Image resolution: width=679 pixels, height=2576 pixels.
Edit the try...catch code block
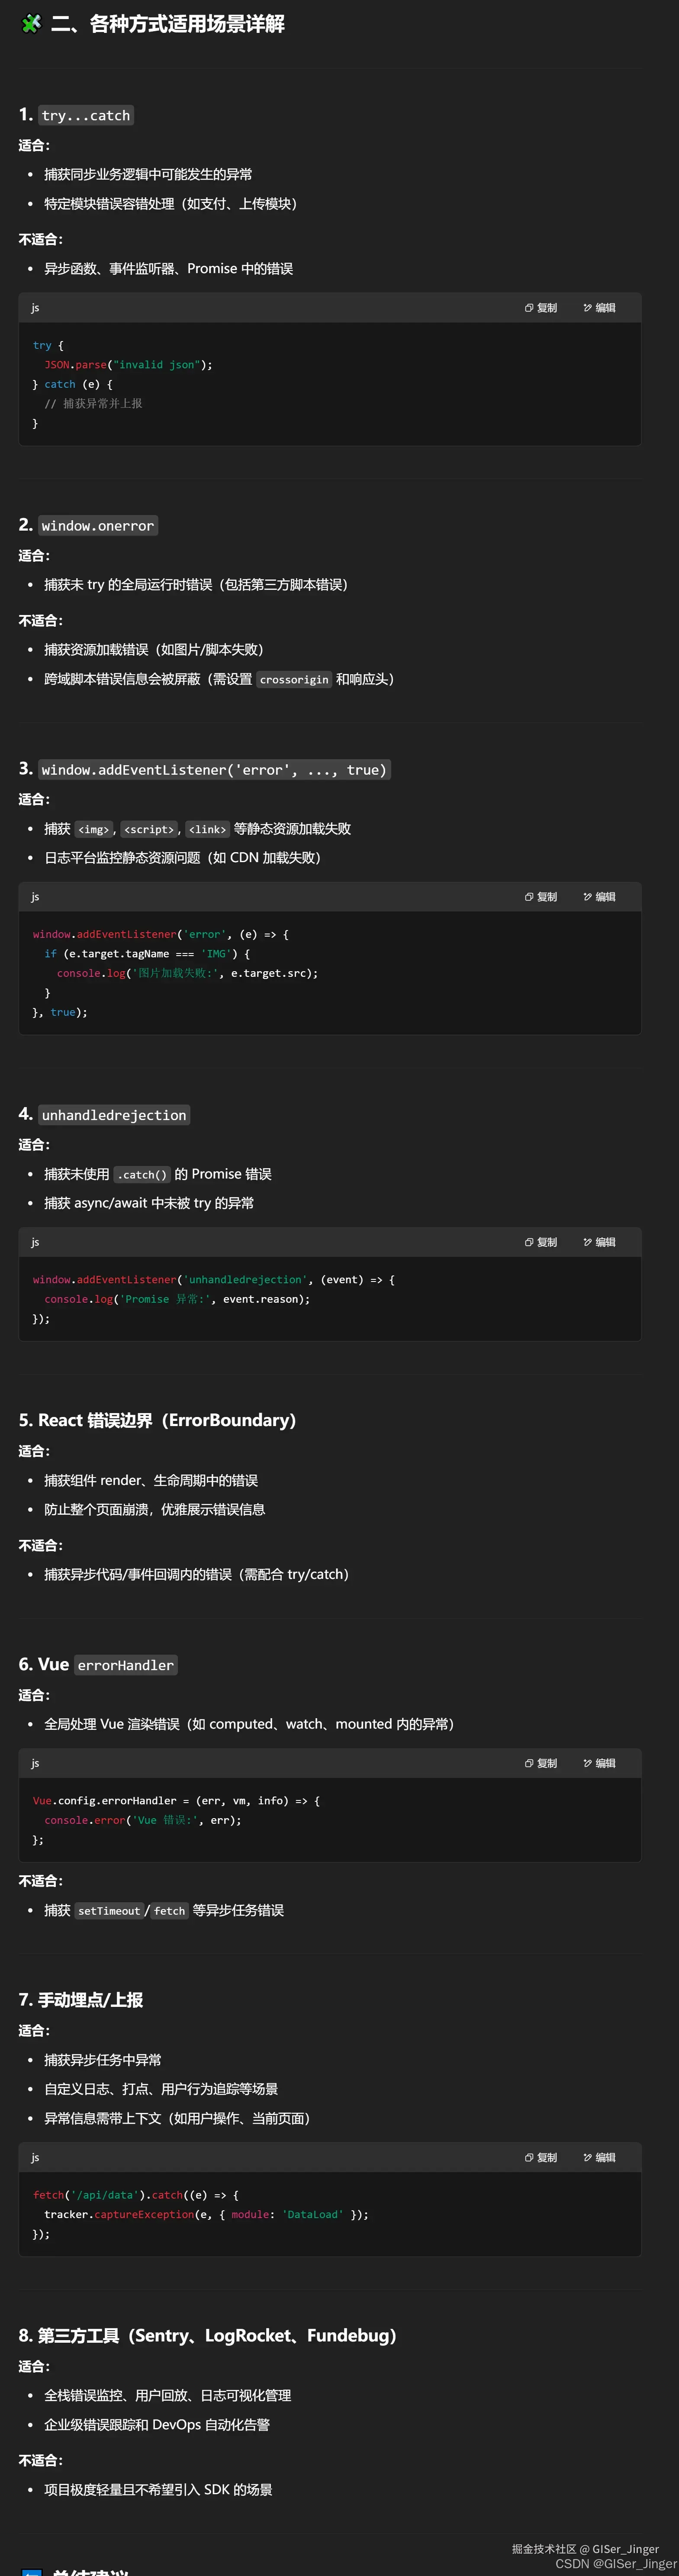(x=600, y=308)
